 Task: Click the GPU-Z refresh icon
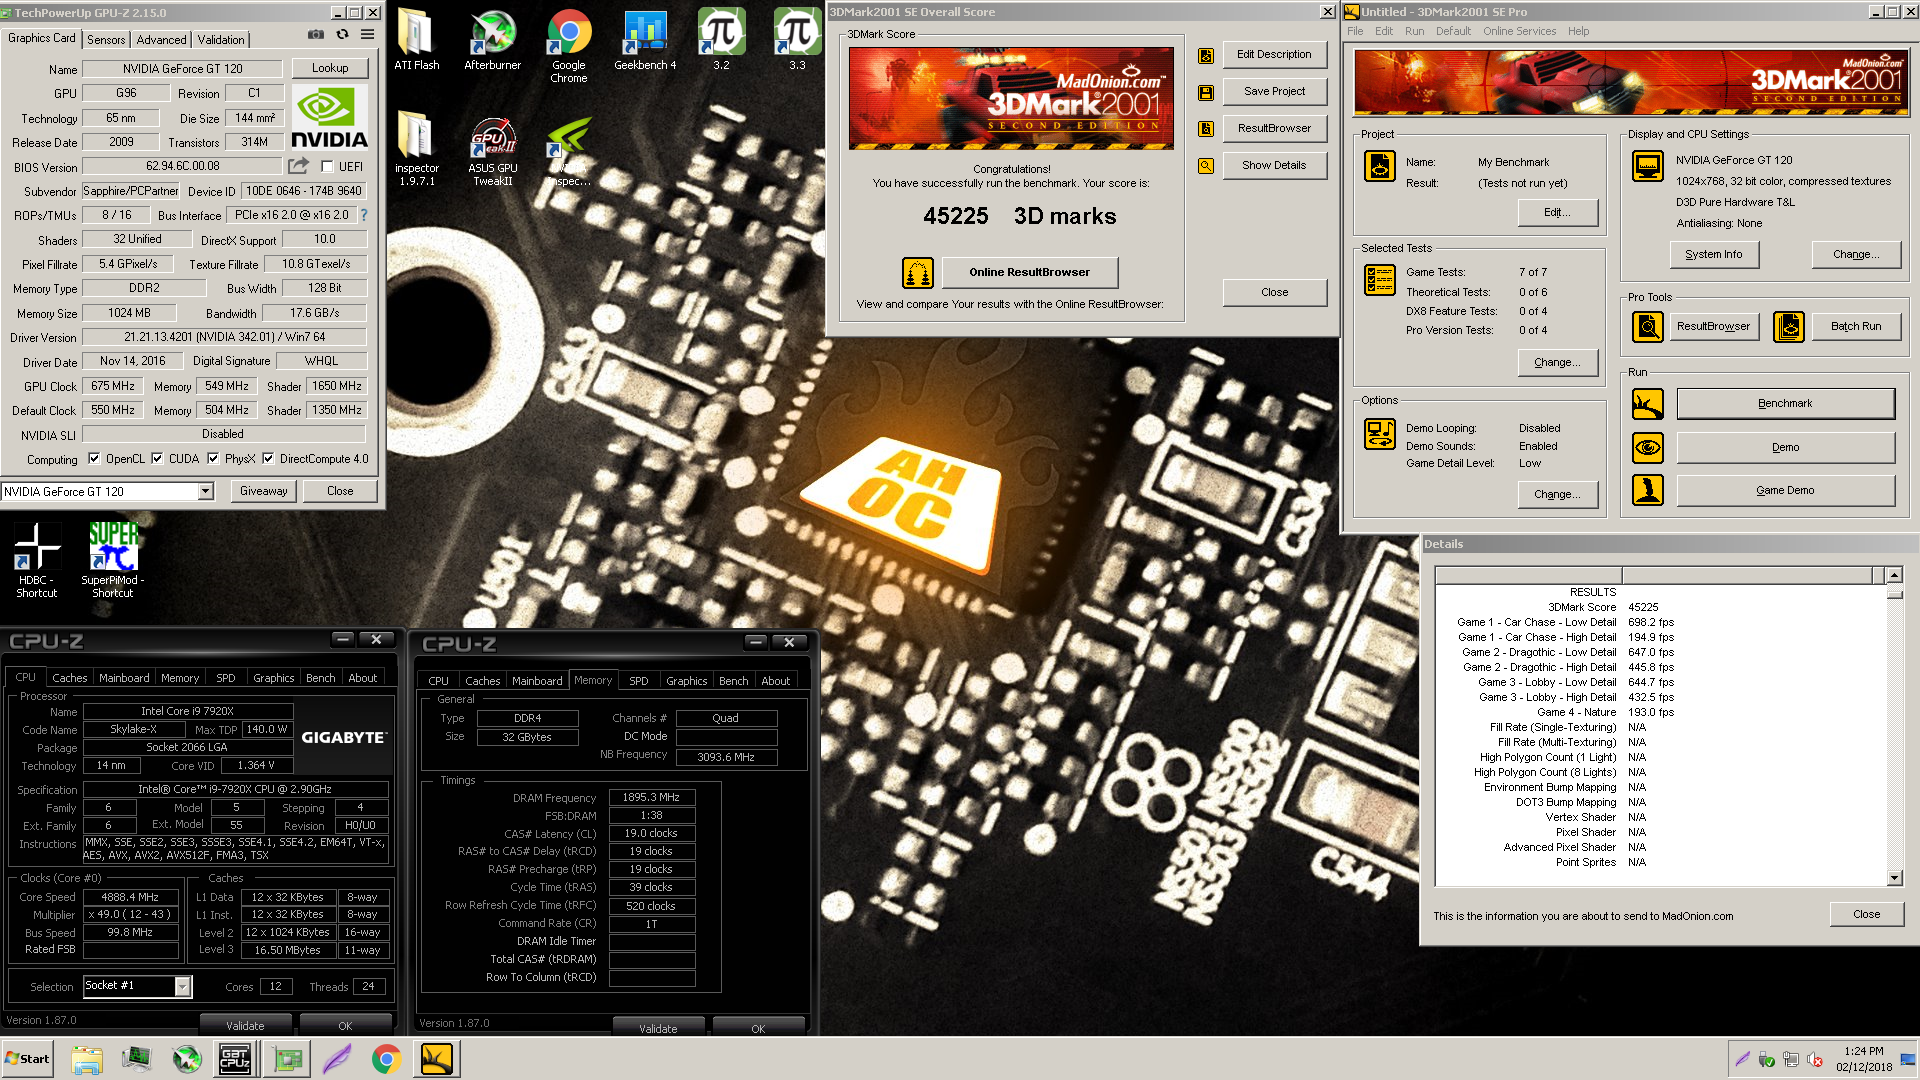point(342,35)
